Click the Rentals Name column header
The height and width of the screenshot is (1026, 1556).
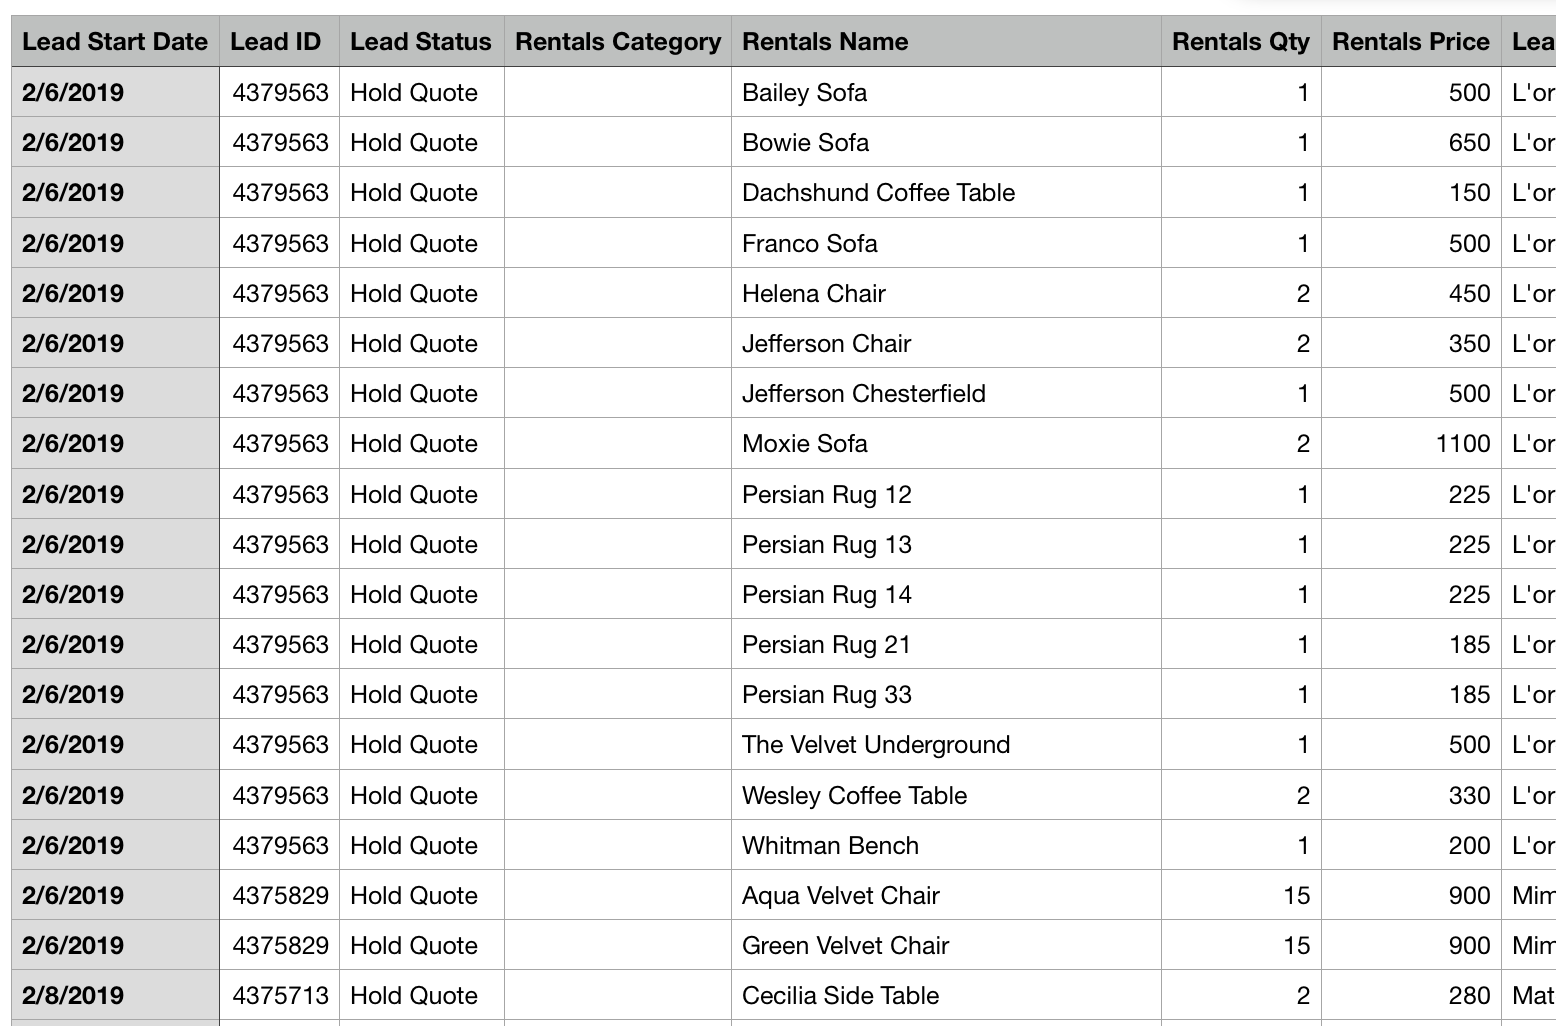[x=825, y=42]
